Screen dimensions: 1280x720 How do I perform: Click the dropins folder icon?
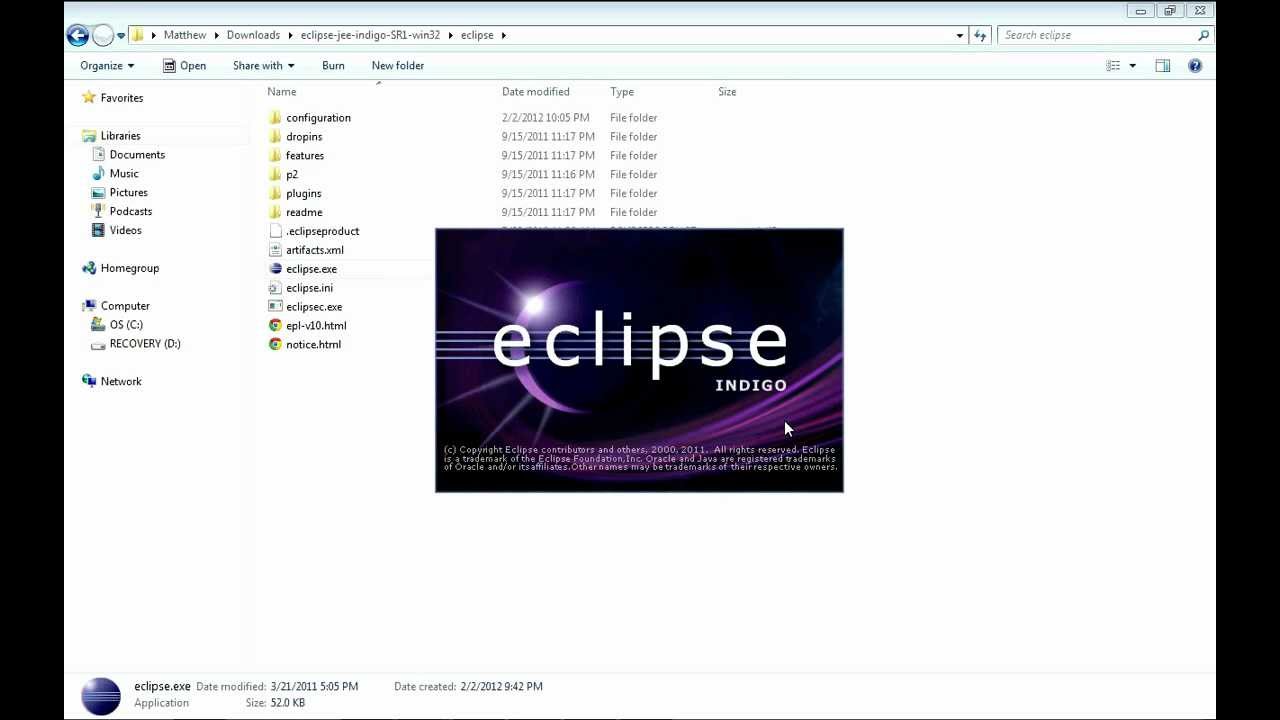coord(275,137)
